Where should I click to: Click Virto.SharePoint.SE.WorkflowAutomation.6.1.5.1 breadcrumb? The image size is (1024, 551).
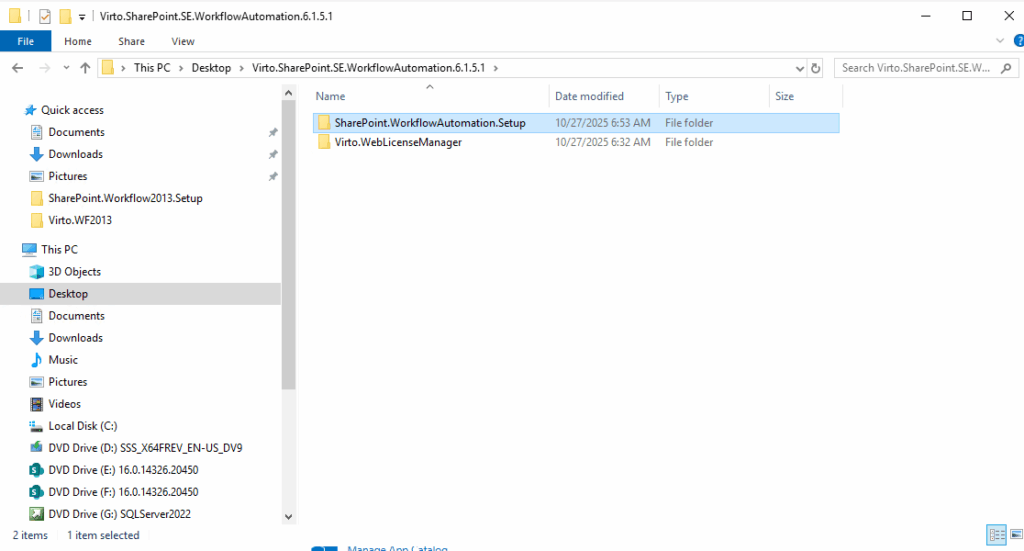point(368,68)
